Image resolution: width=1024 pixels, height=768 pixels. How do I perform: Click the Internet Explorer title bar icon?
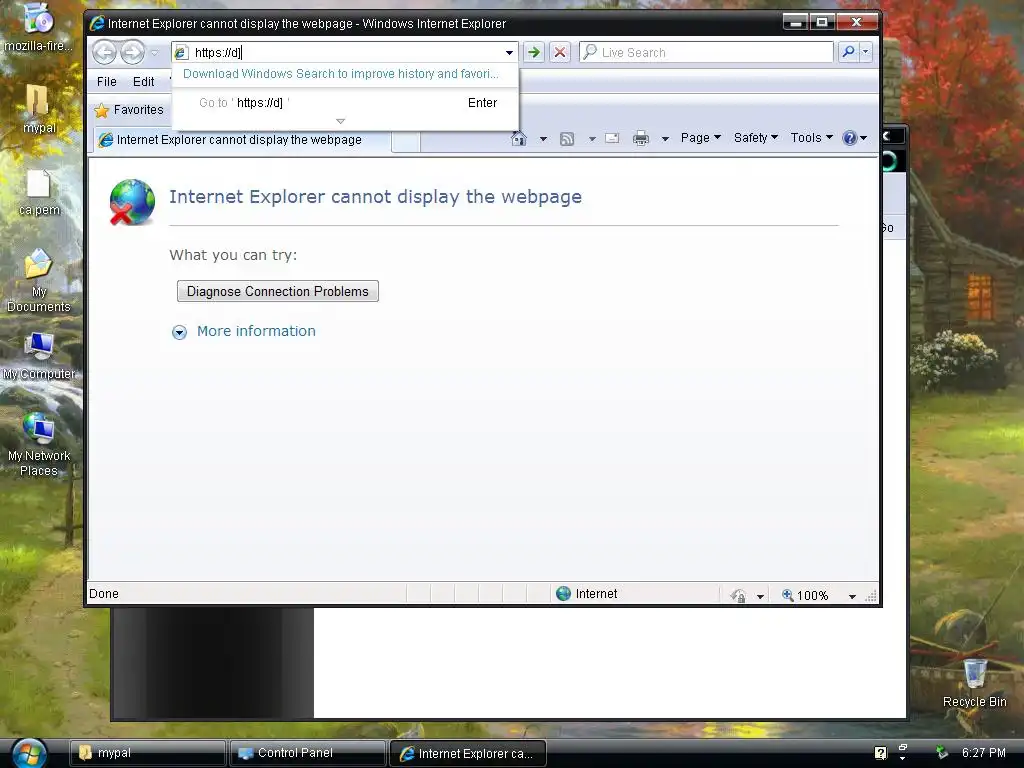click(x=97, y=24)
